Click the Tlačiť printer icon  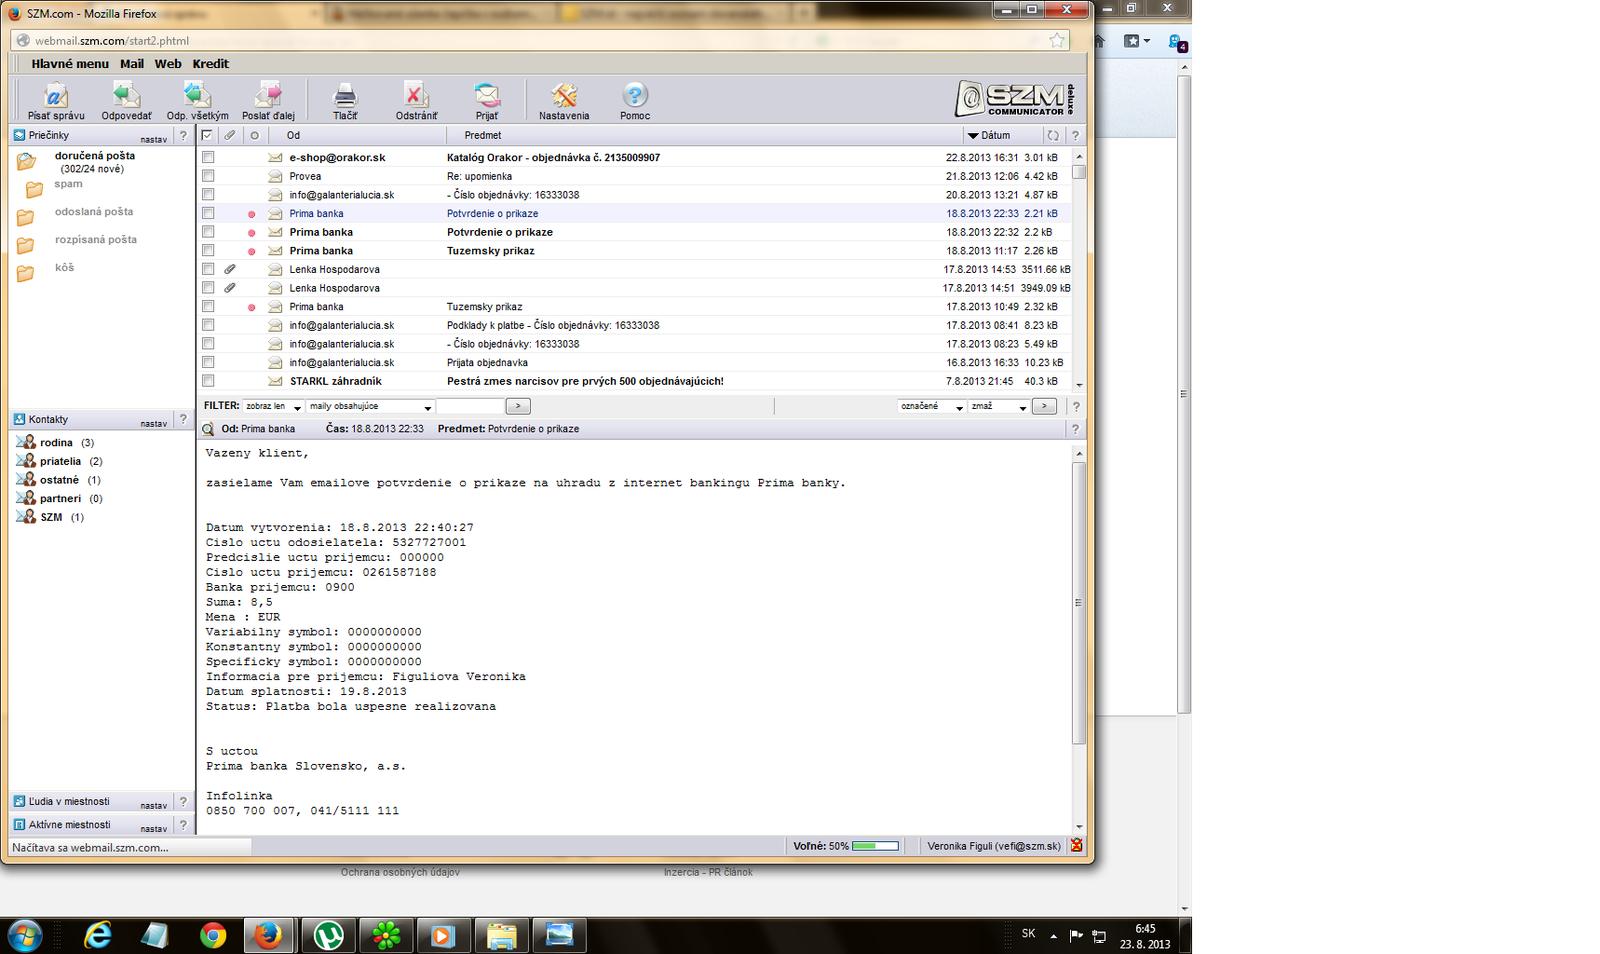[345, 96]
